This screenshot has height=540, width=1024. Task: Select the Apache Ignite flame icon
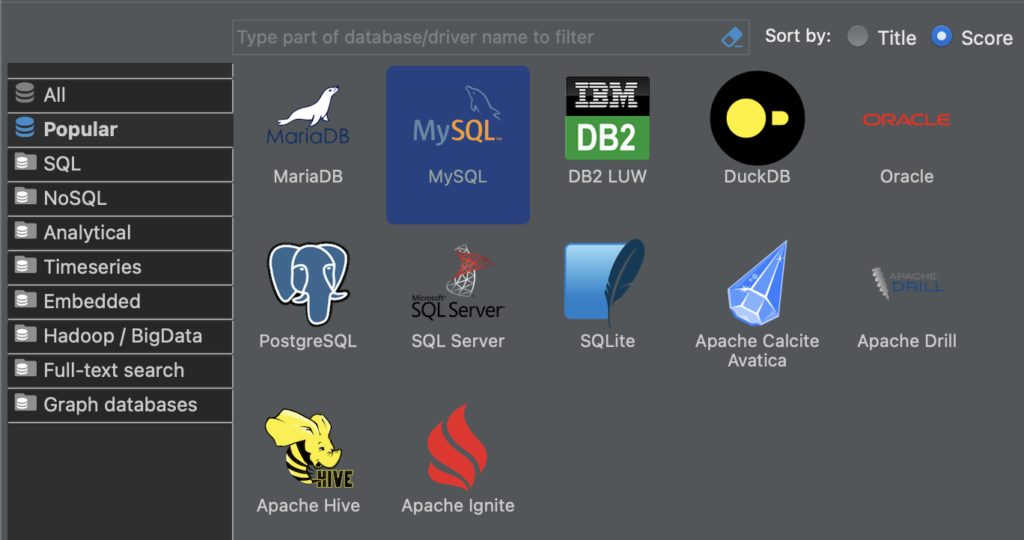click(x=458, y=449)
